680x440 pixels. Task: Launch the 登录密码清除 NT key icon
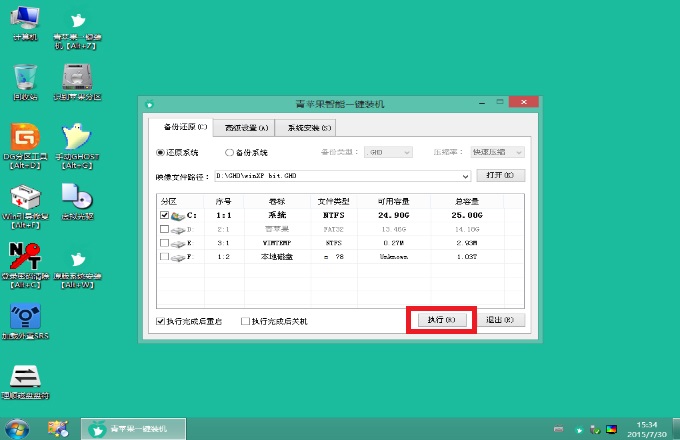[x=25, y=265]
